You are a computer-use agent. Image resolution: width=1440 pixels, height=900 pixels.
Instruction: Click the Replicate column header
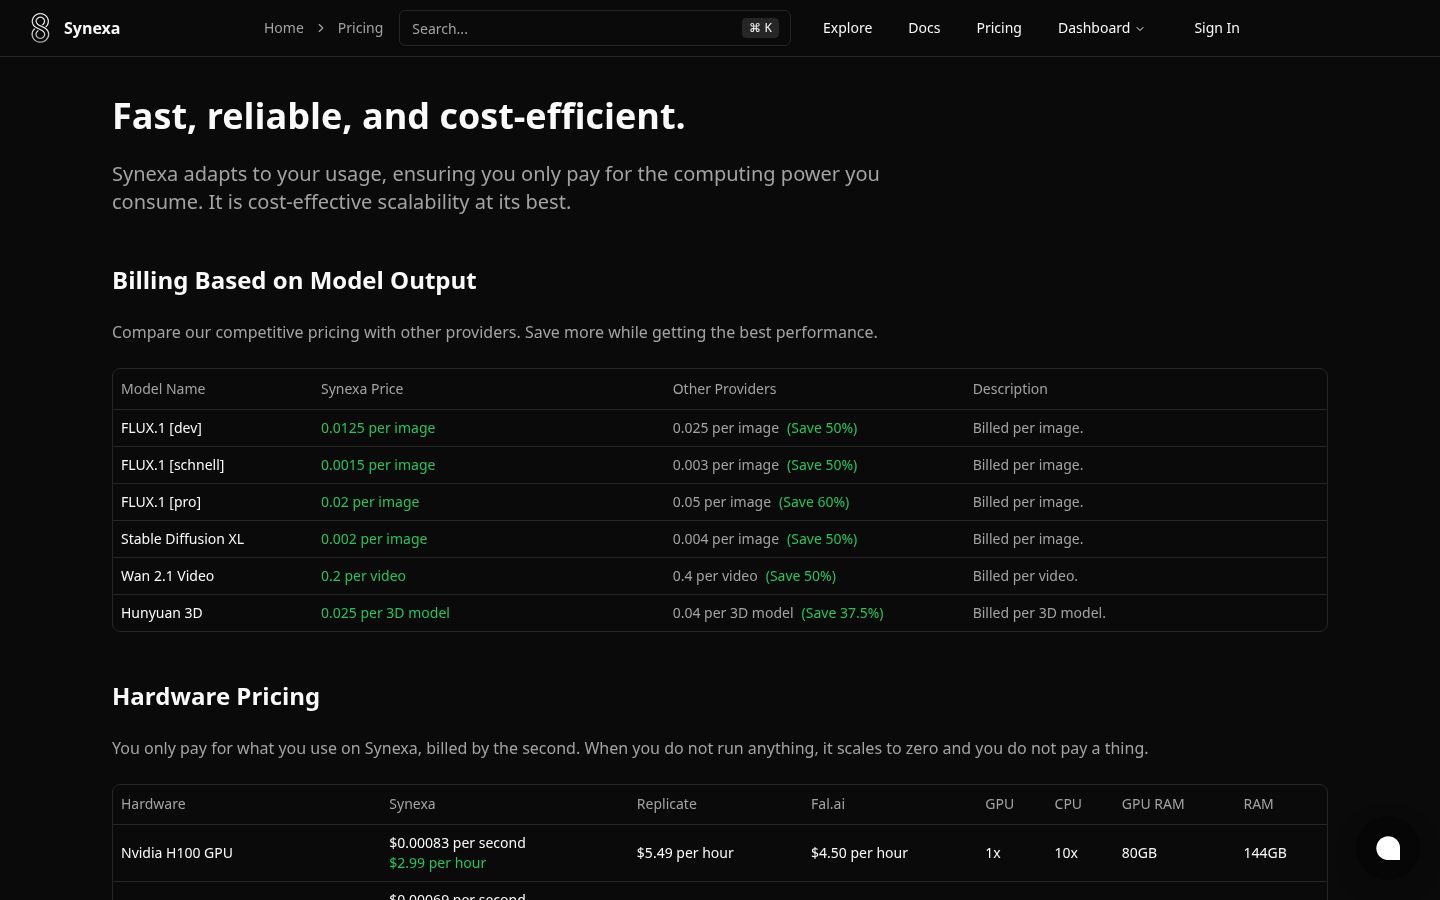click(x=667, y=804)
